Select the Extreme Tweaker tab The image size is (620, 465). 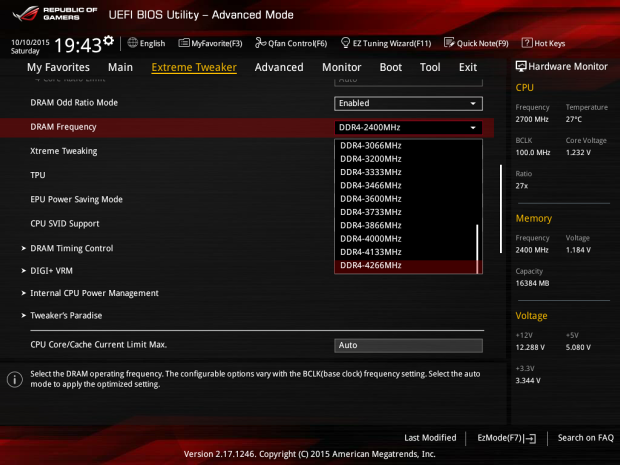[194, 67]
